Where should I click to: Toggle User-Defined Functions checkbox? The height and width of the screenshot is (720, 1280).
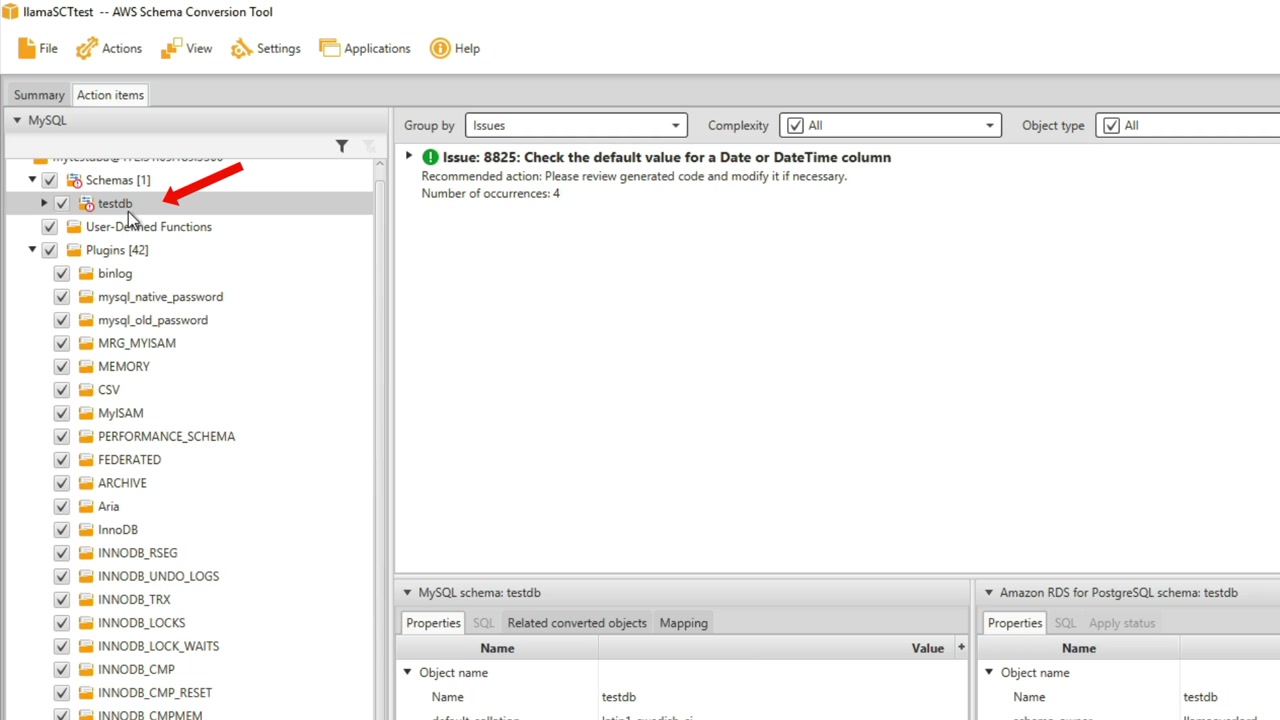50,227
